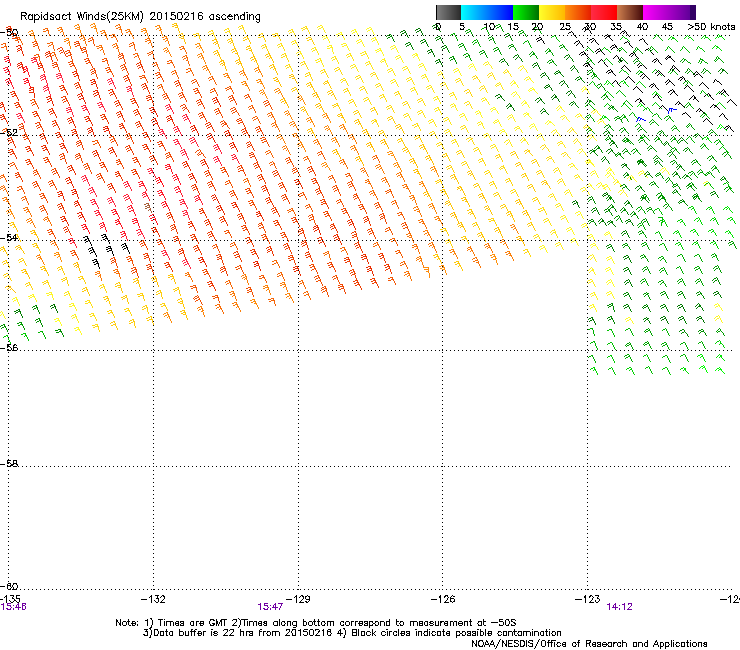Select the -60 latitude axis label
Viewport: 740px width, 650px height.
click(x=9, y=586)
